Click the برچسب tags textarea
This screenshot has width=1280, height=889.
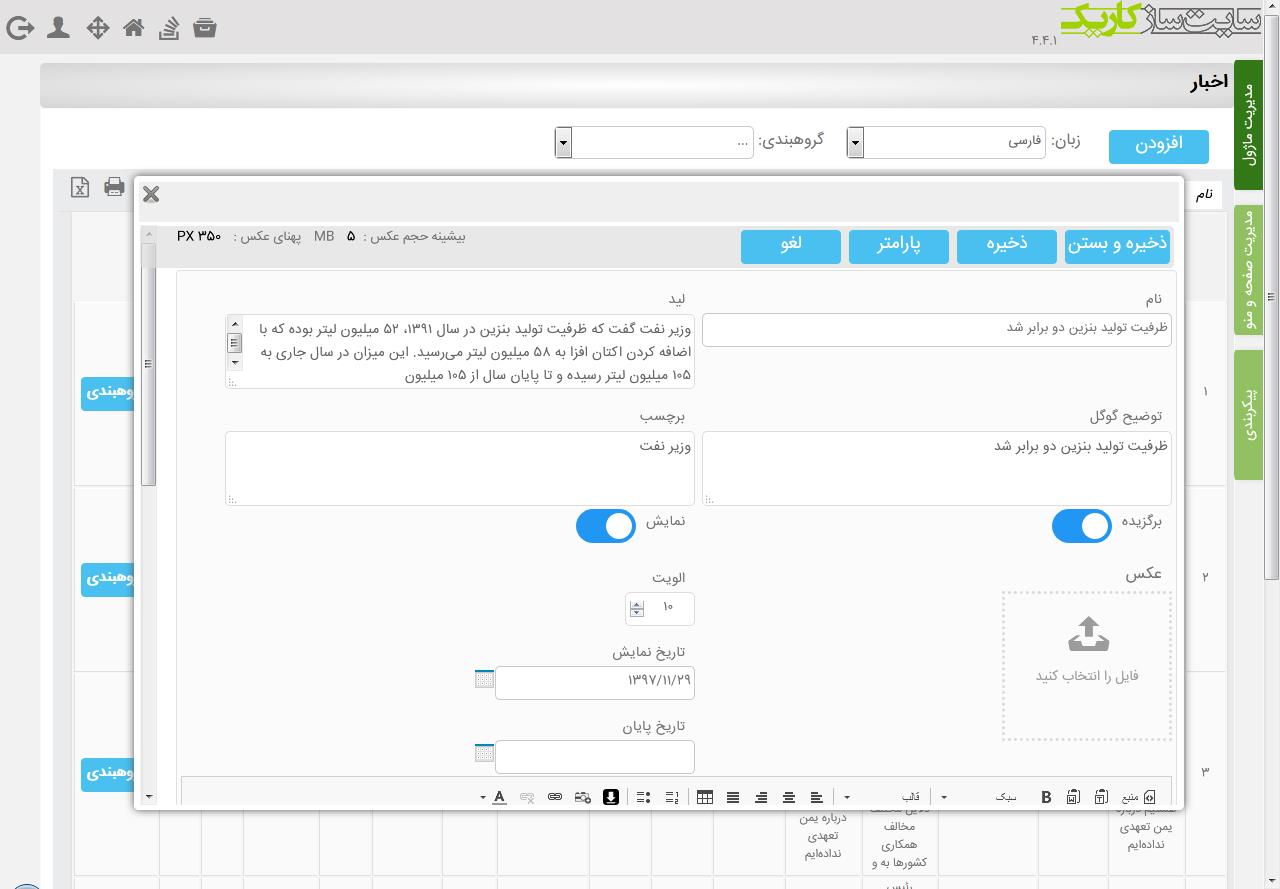(460, 468)
